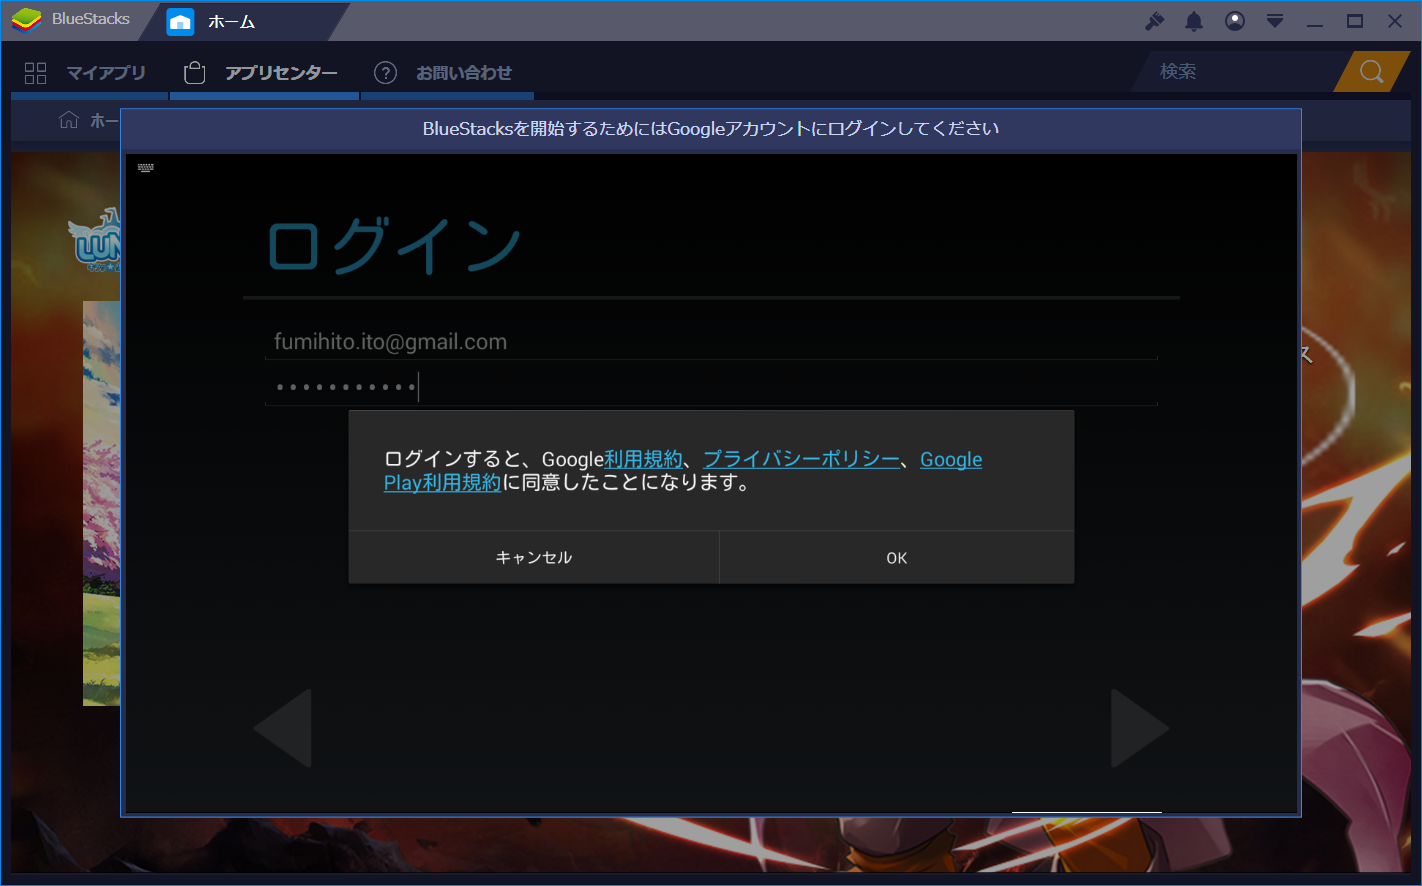Open the account profile icon
Viewport: 1422px width, 886px height.
click(1235, 21)
